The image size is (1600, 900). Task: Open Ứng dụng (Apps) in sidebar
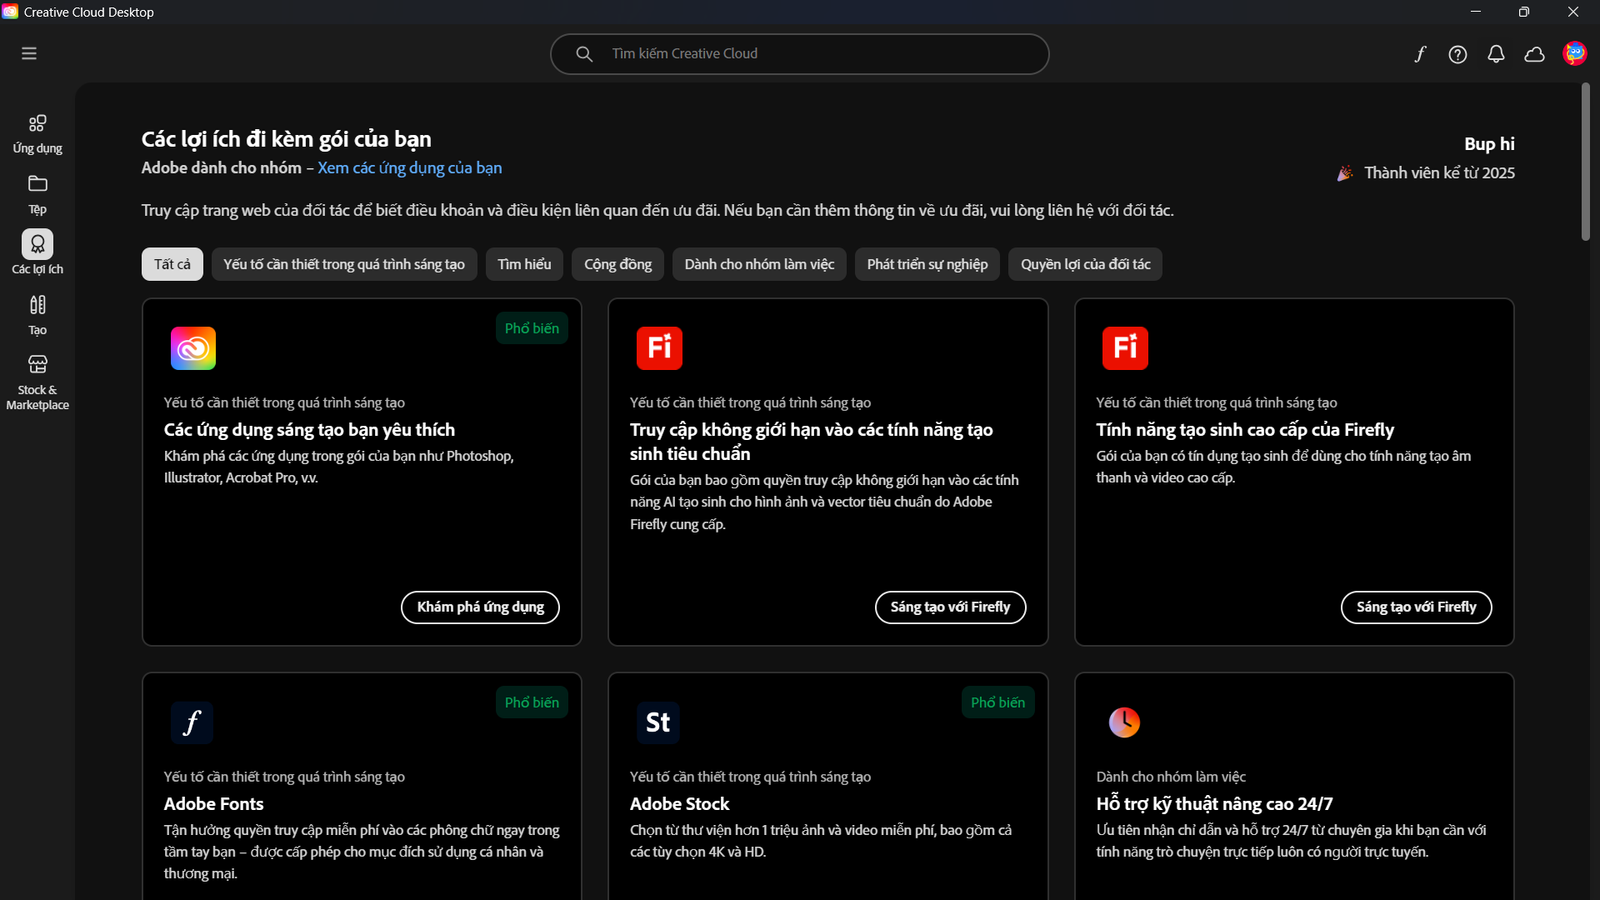coord(37,134)
